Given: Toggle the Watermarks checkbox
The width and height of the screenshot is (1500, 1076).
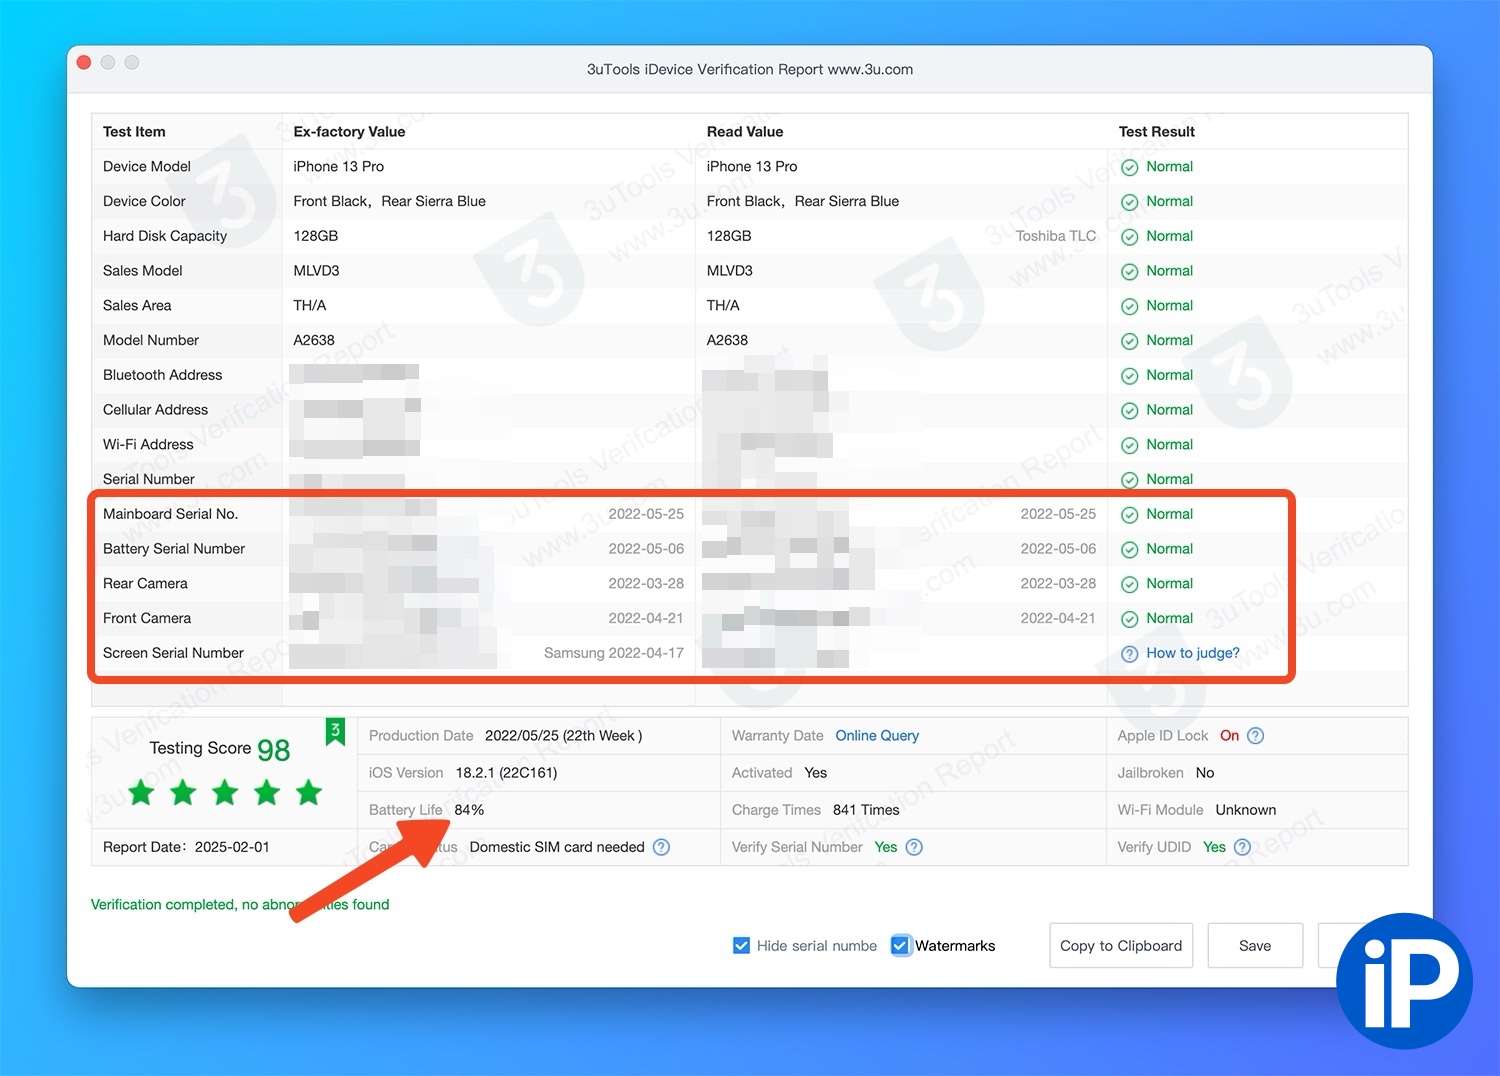Looking at the screenshot, I should pyautogui.click(x=900, y=945).
